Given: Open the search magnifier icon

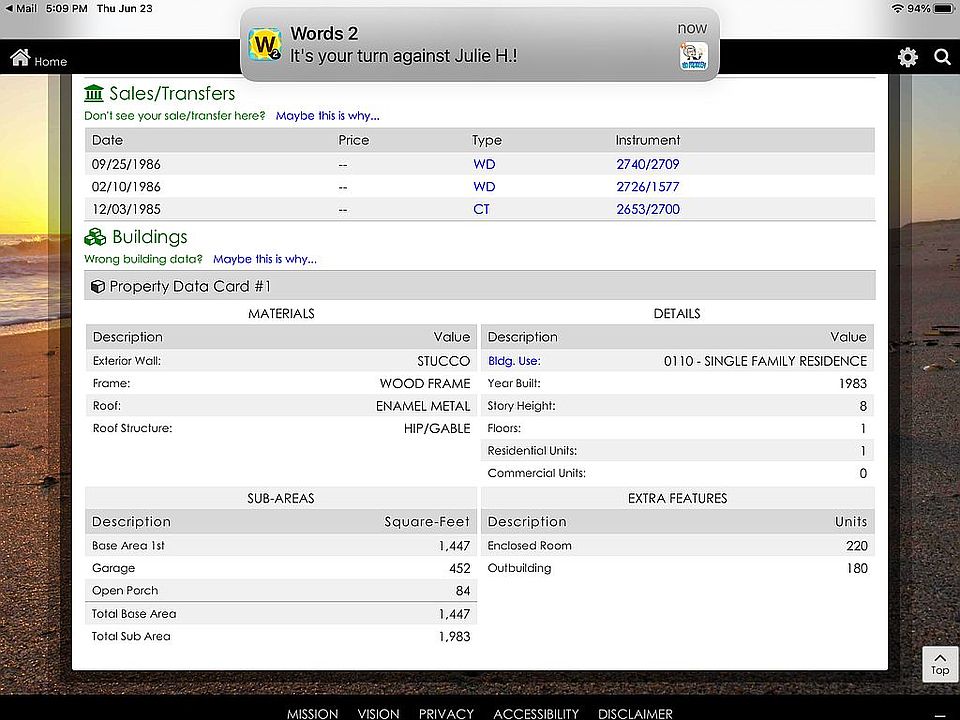Looking at the screenshot, I should tap(942, 58).
